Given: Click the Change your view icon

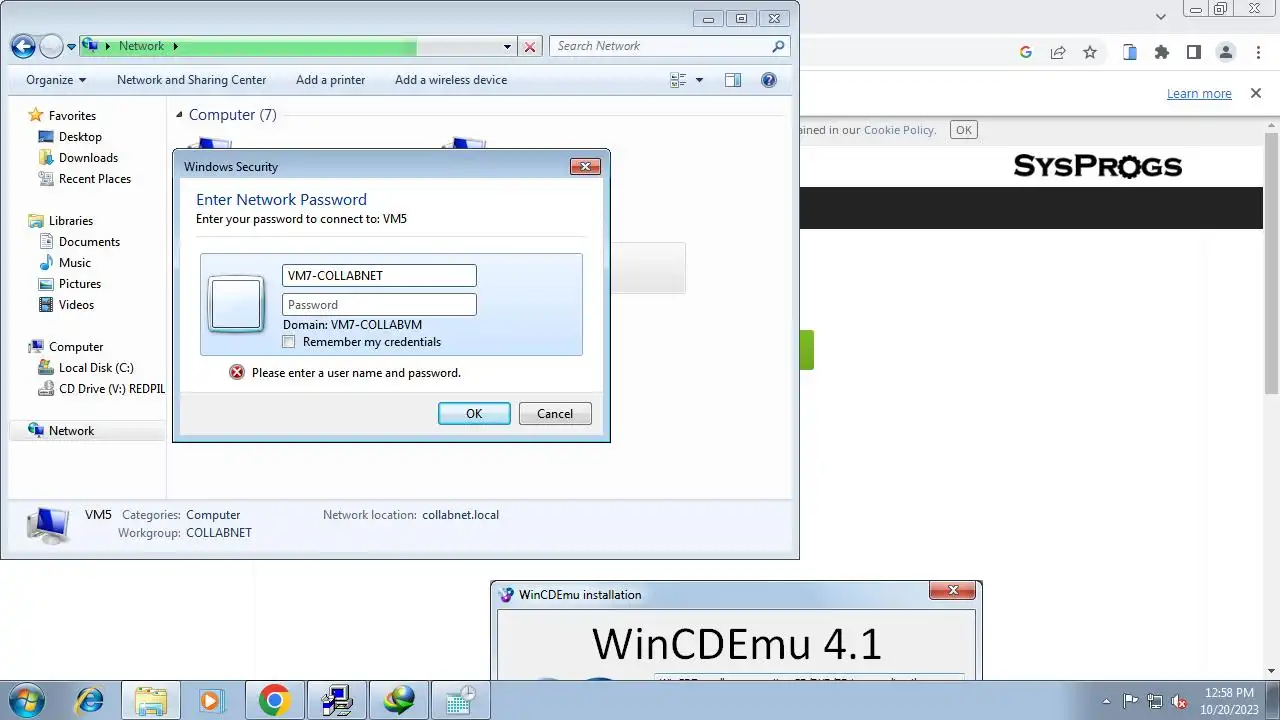Looking at the screenshot, I should coord(678,80).
